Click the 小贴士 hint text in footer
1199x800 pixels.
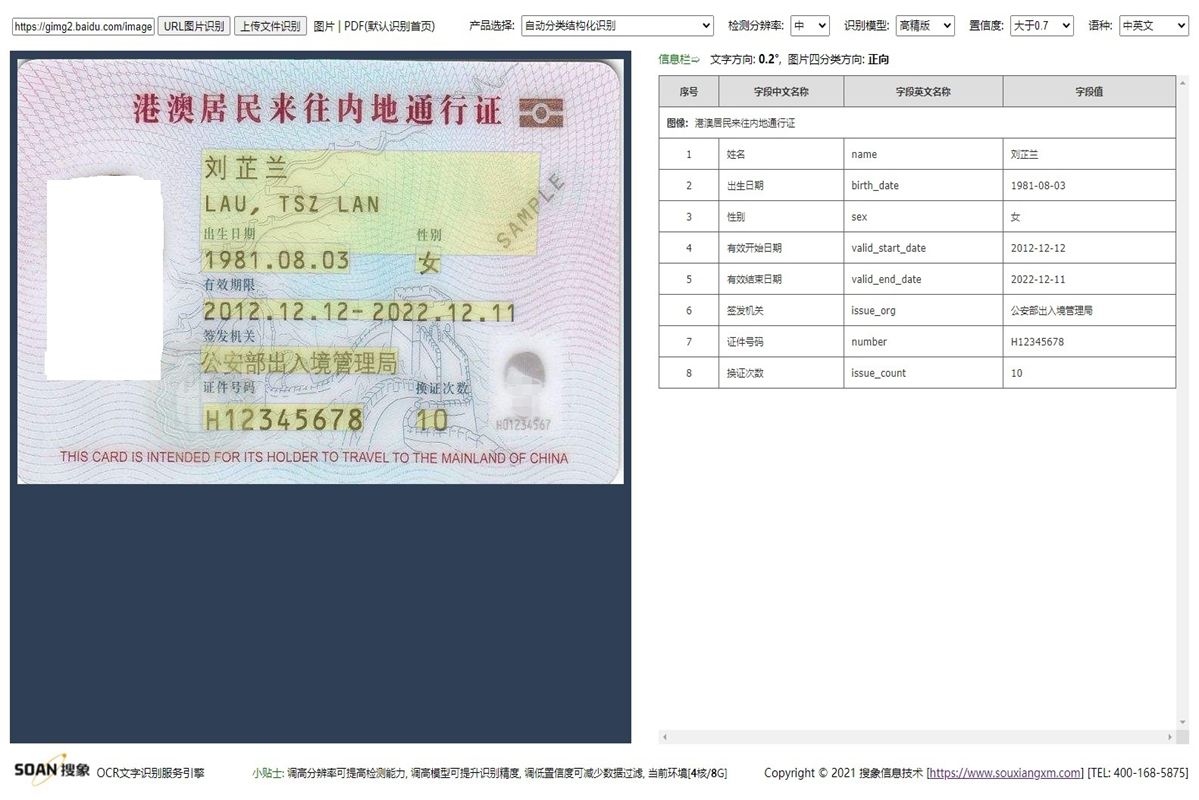(265, 772)
